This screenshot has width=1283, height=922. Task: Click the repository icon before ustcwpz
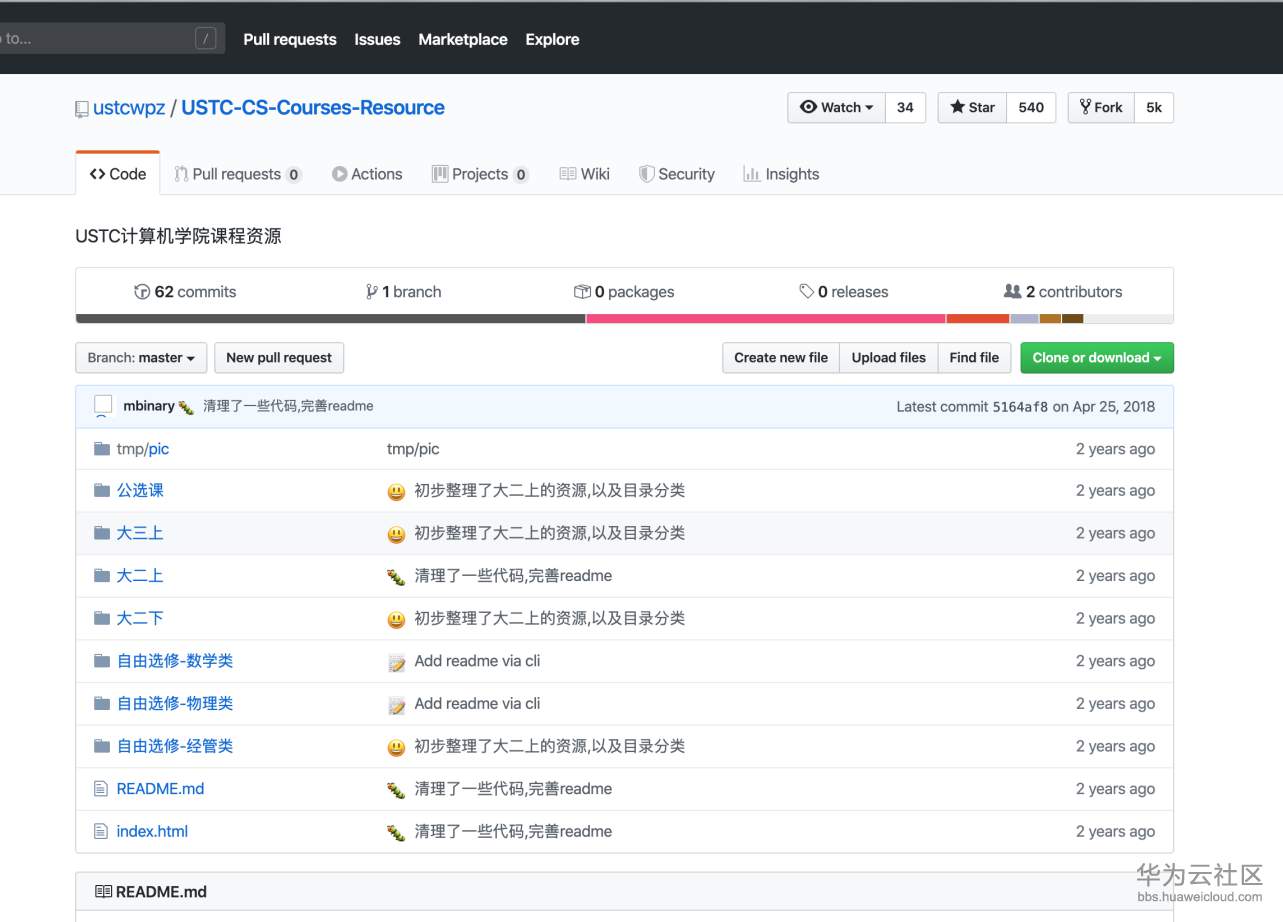coord(82,109)
